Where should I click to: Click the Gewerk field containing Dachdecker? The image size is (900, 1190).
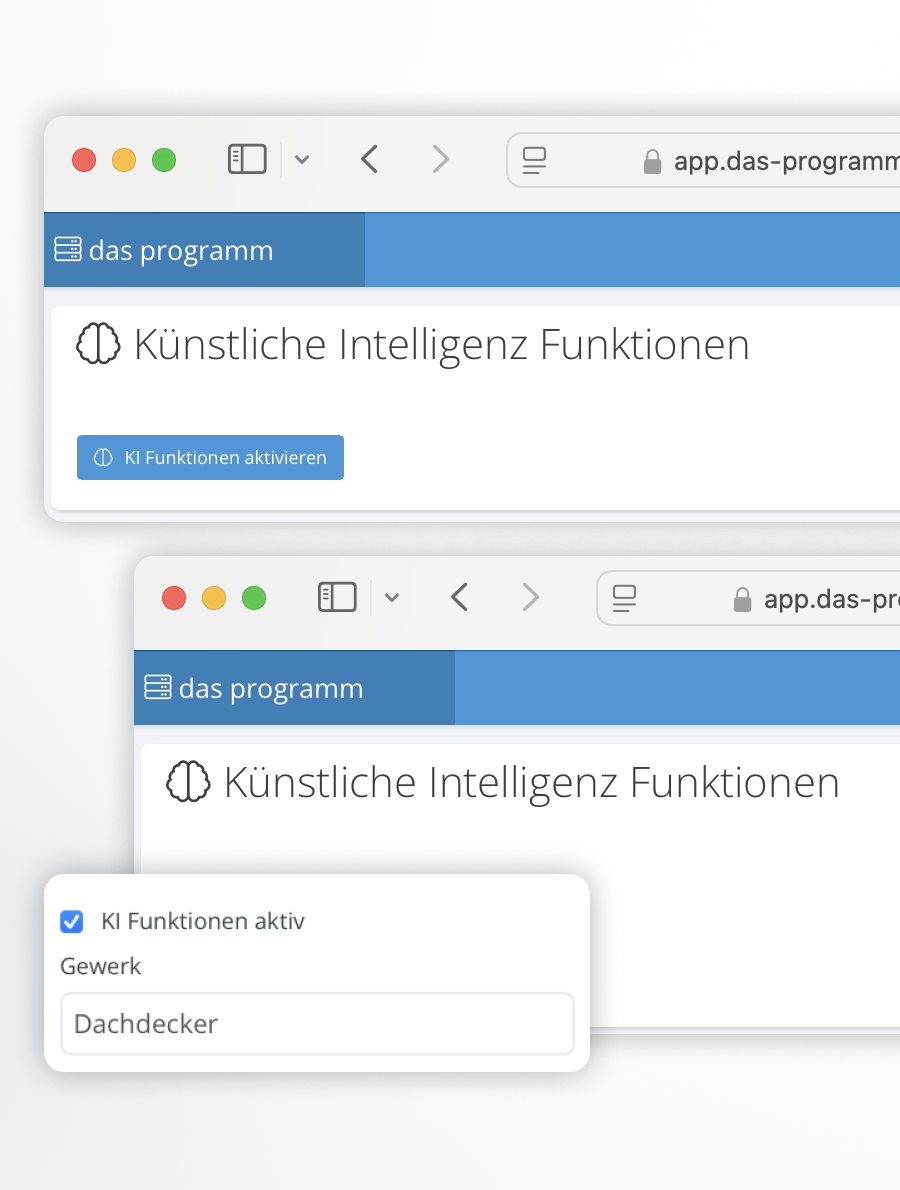click(317, 1024)
